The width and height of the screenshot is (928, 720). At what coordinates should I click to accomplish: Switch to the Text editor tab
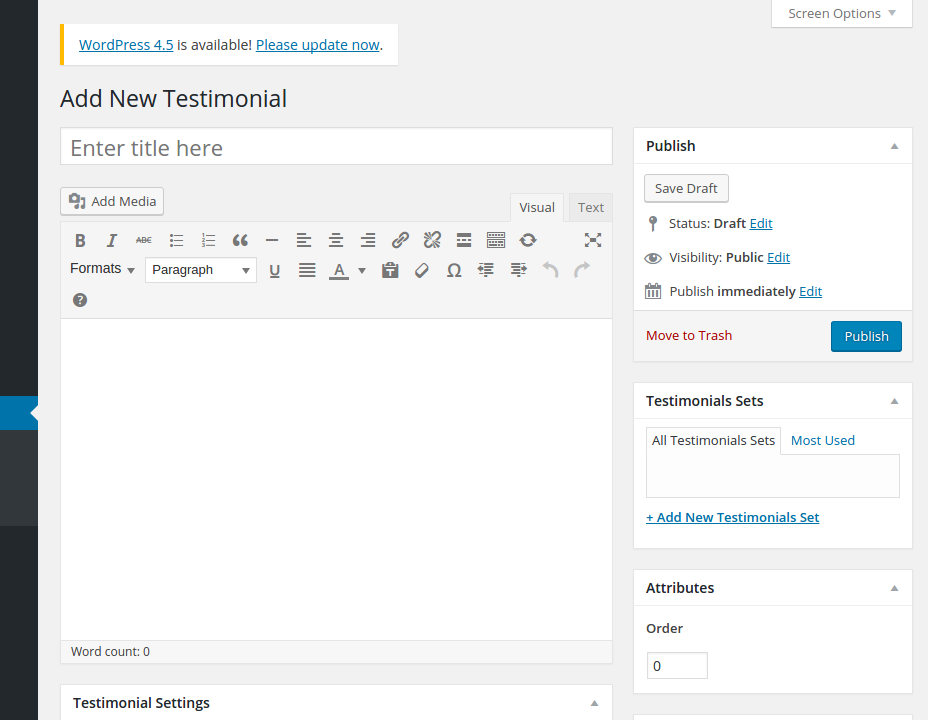[x=590, y=208]
